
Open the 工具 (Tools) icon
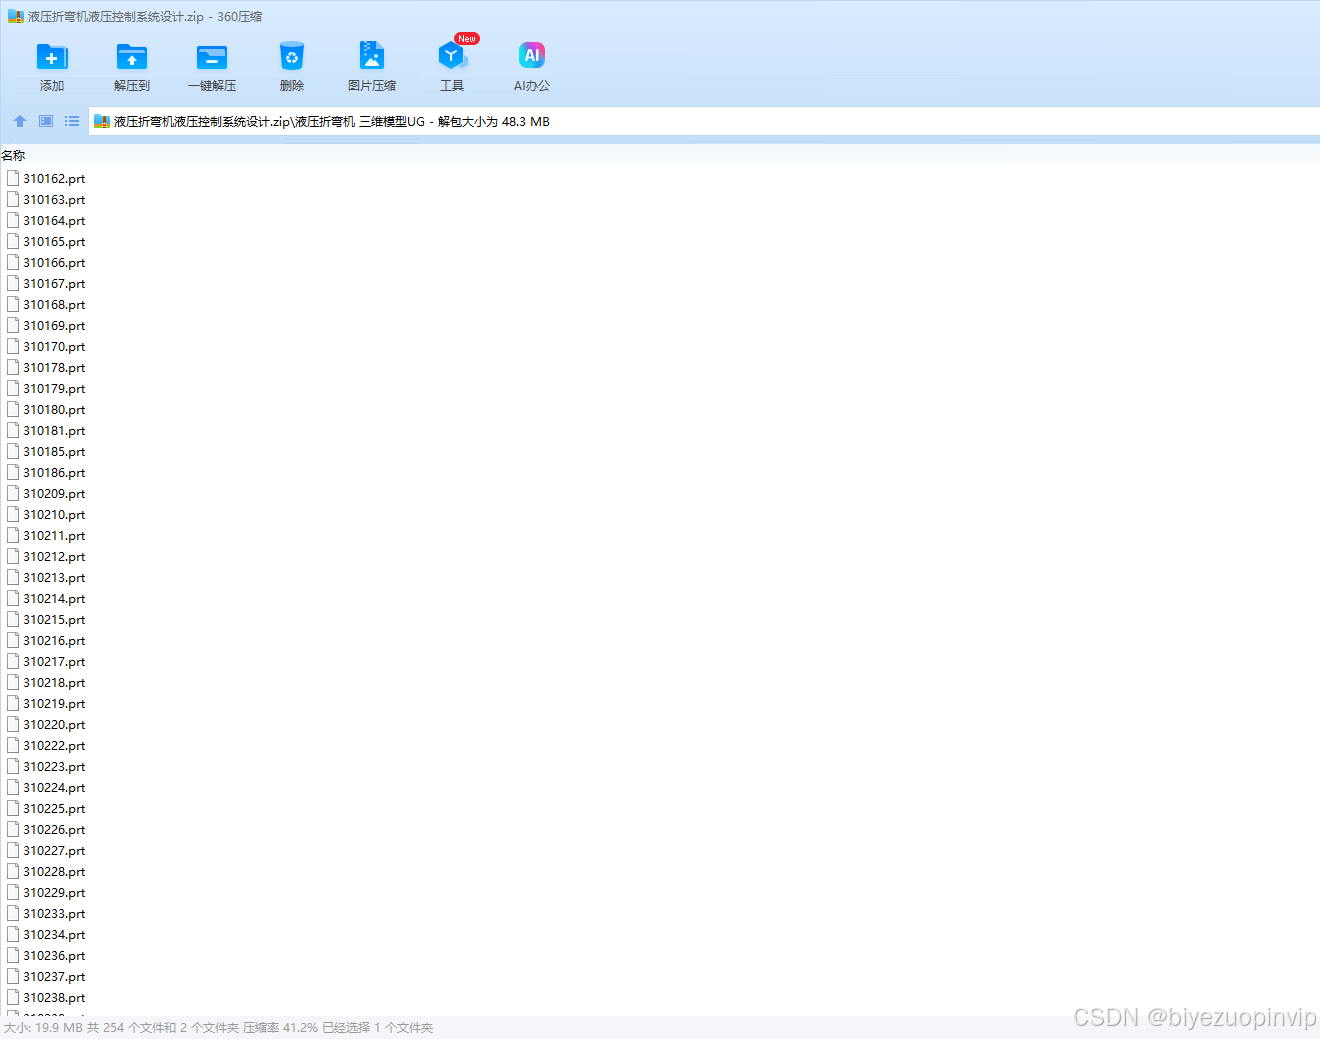(452, 57)
